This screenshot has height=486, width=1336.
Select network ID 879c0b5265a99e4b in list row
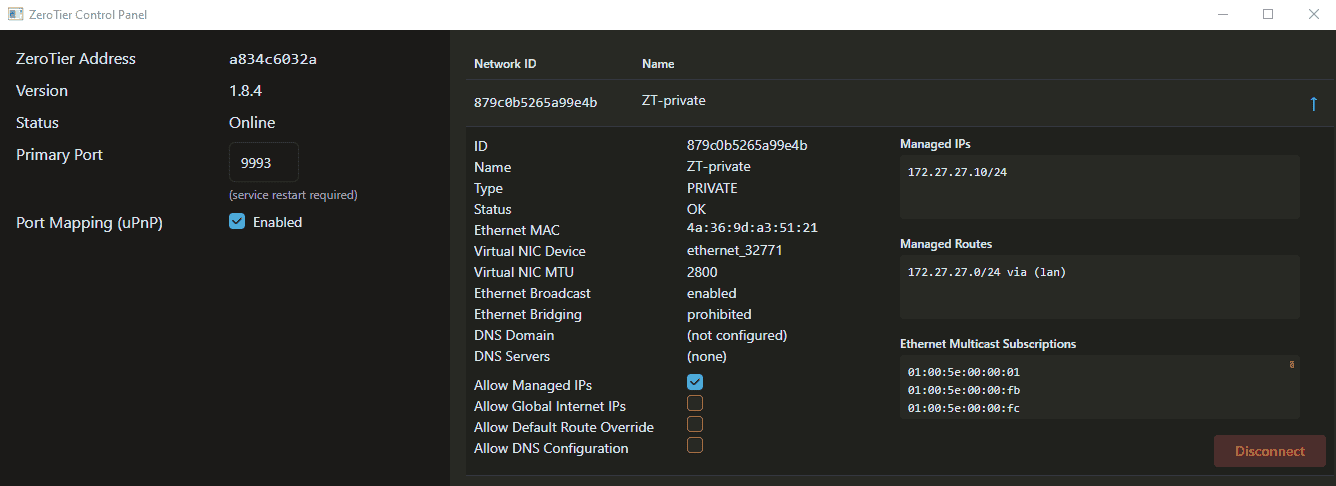pyautogui.click(x=535, y=102)
